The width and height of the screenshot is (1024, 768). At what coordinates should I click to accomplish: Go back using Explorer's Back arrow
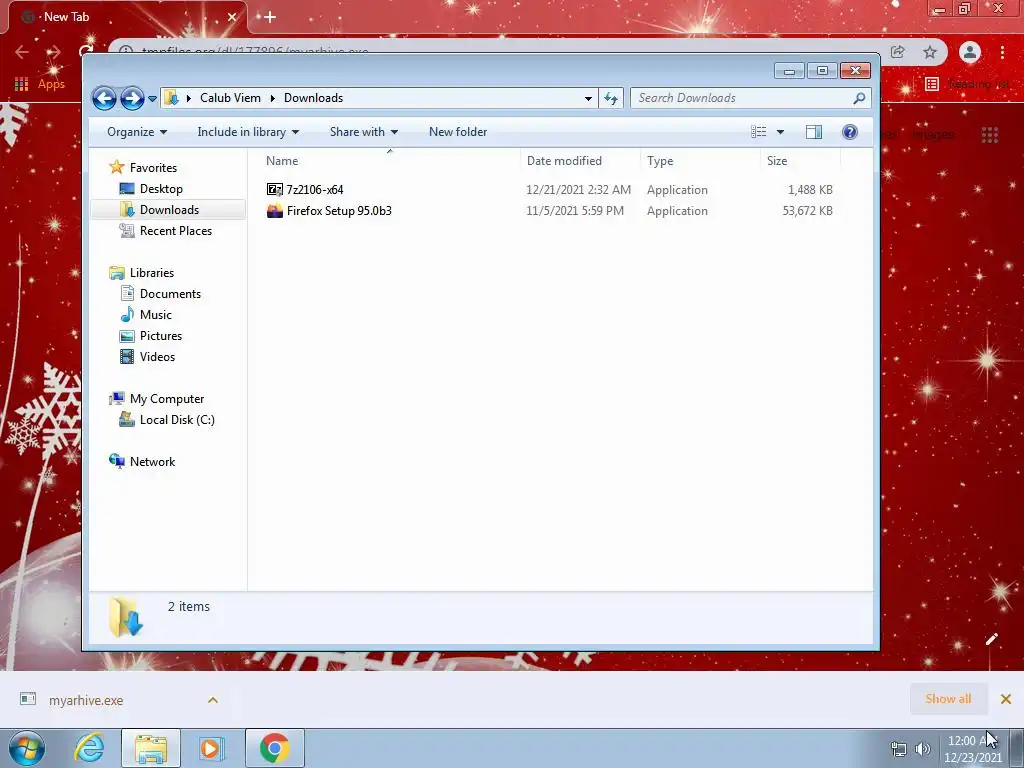(104, 99)
